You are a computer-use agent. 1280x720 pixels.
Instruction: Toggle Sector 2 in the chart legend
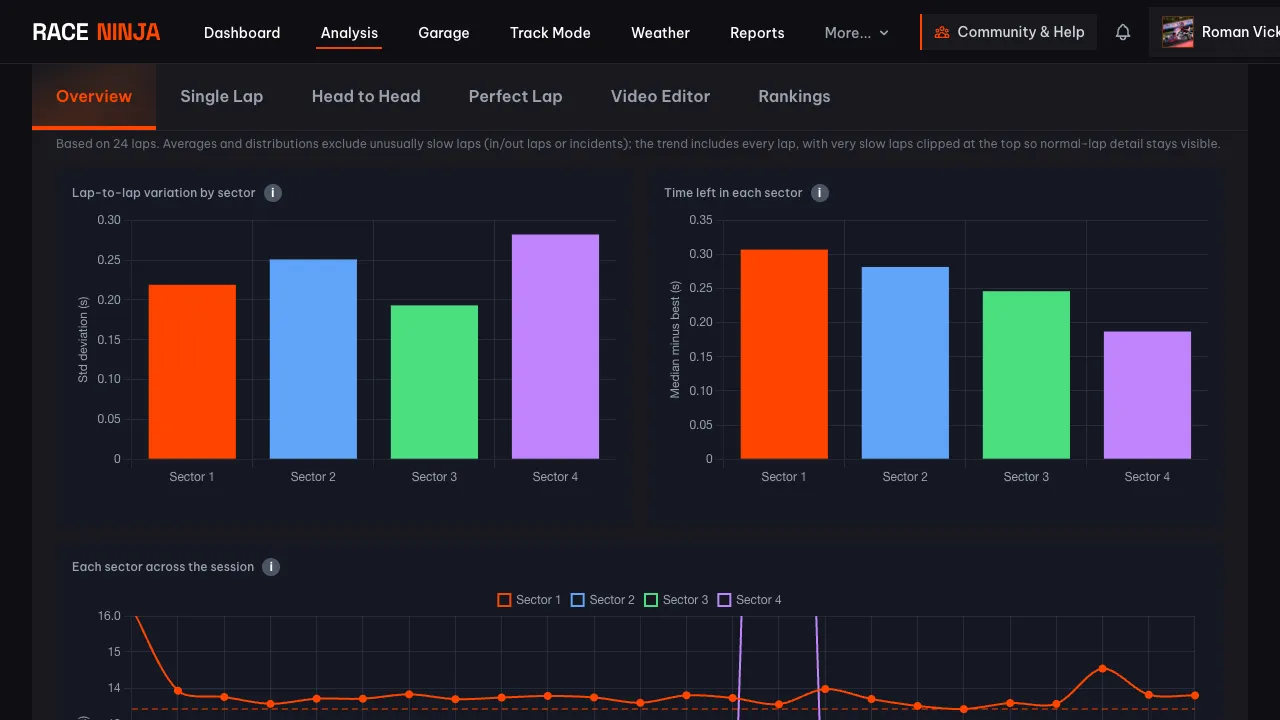click(x=602, y=600)
